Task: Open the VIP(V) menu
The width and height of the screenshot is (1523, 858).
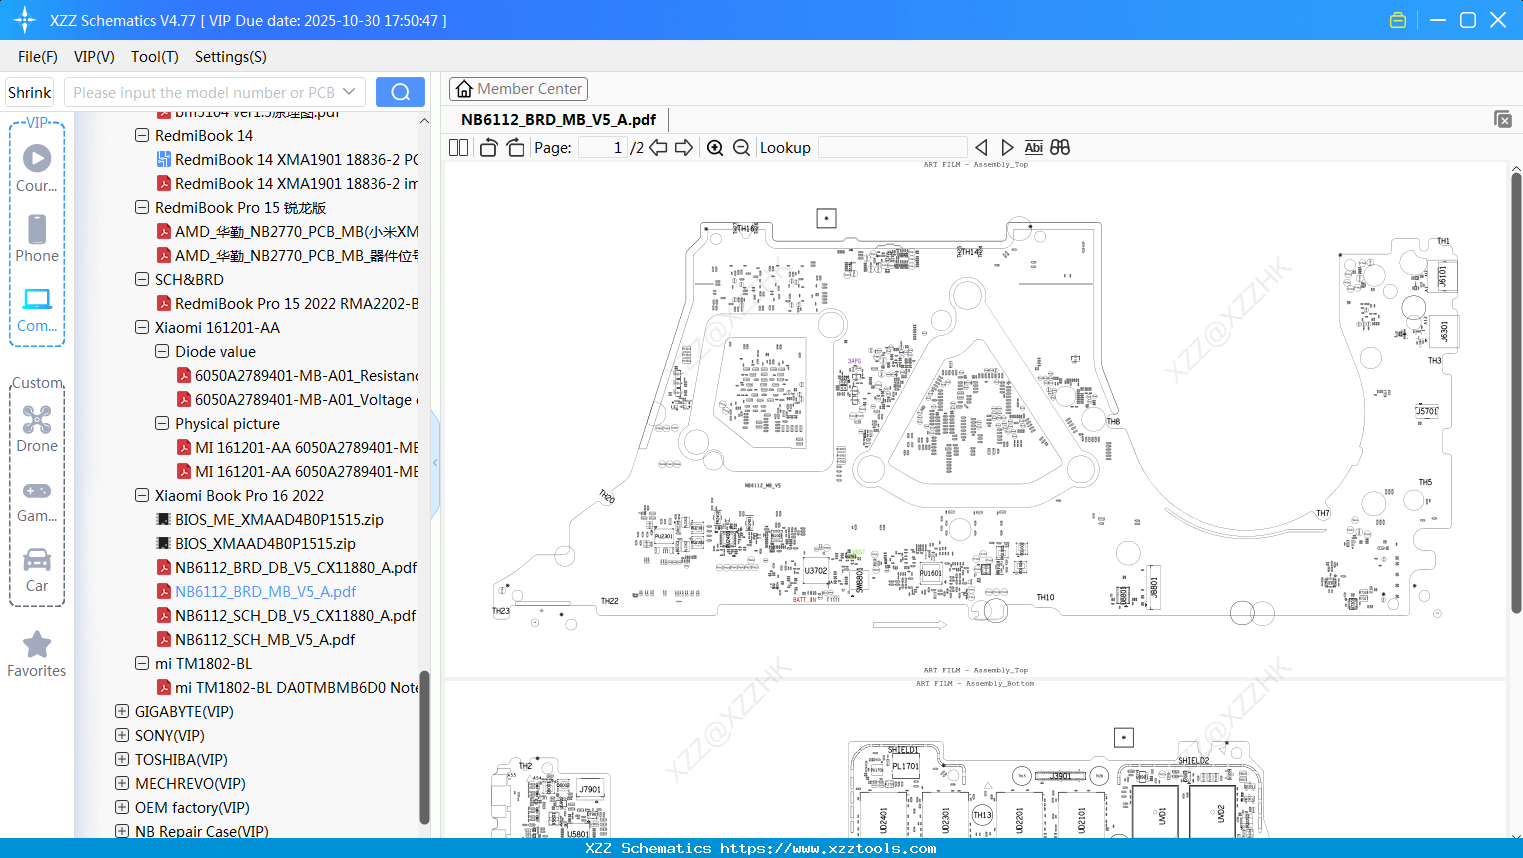Action: (94, 57)
